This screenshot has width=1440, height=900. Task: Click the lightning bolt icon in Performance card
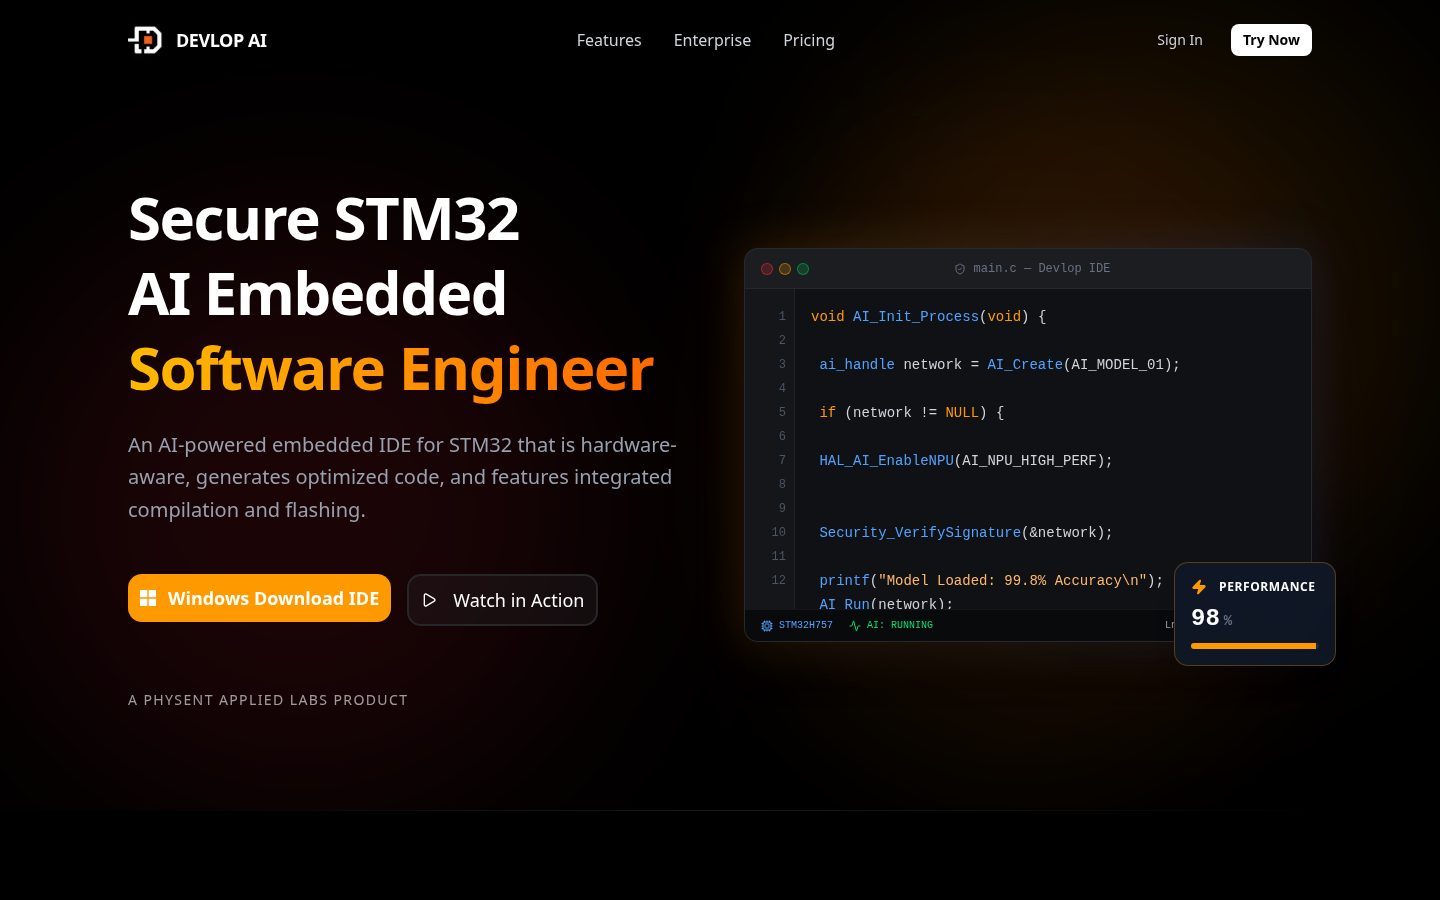tap(1199, 587)
